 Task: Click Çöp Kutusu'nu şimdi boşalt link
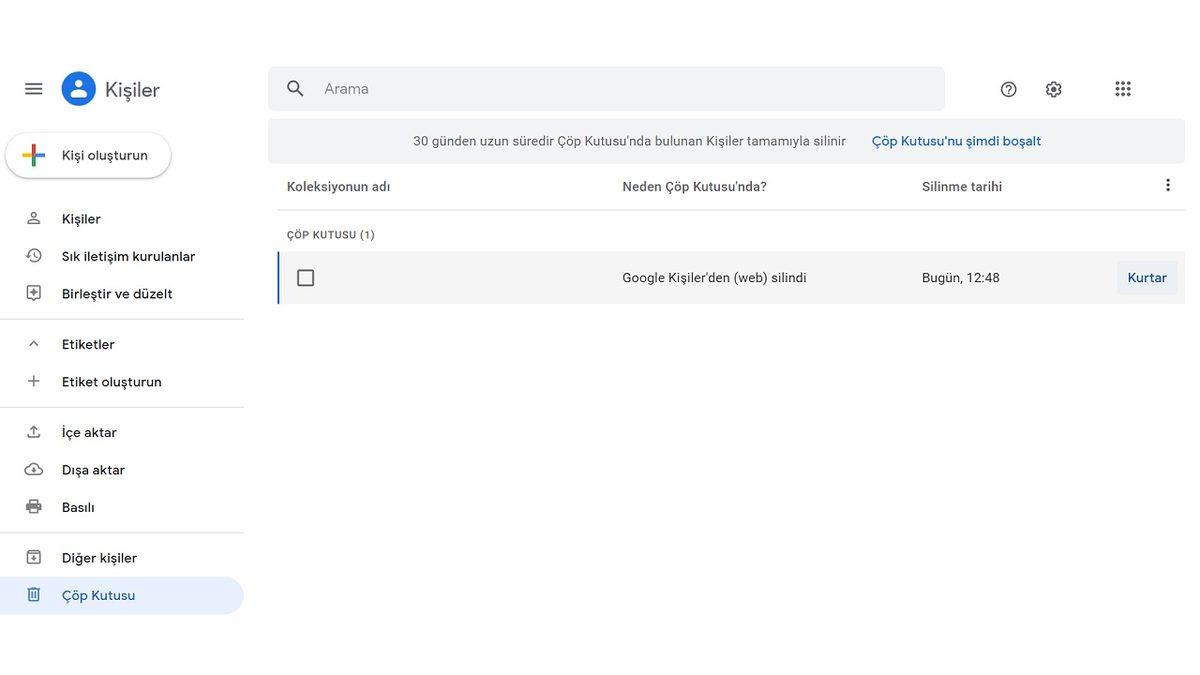pos(956,141)
